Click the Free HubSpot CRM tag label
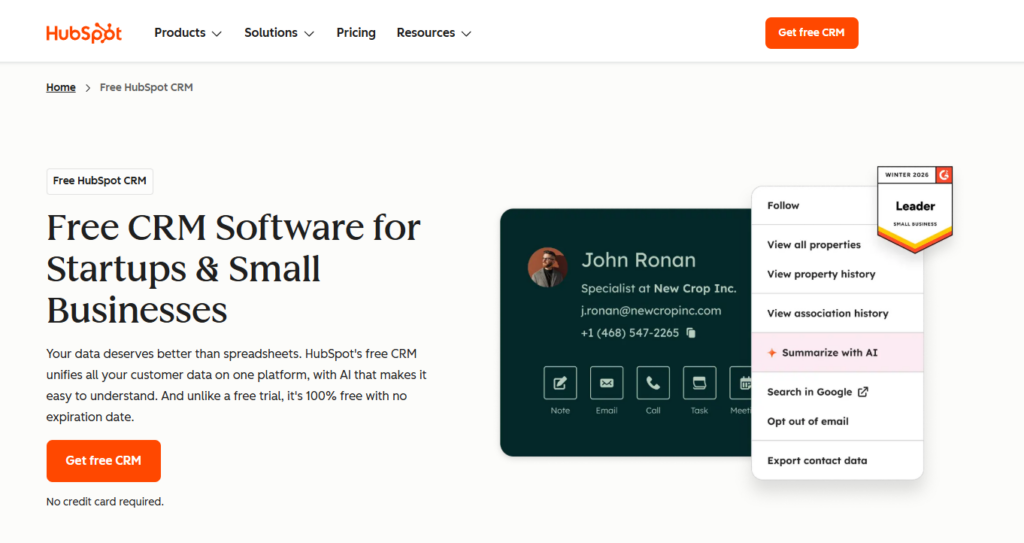The width and height of the screenshot is (1024, 543). tap(100, 181)
